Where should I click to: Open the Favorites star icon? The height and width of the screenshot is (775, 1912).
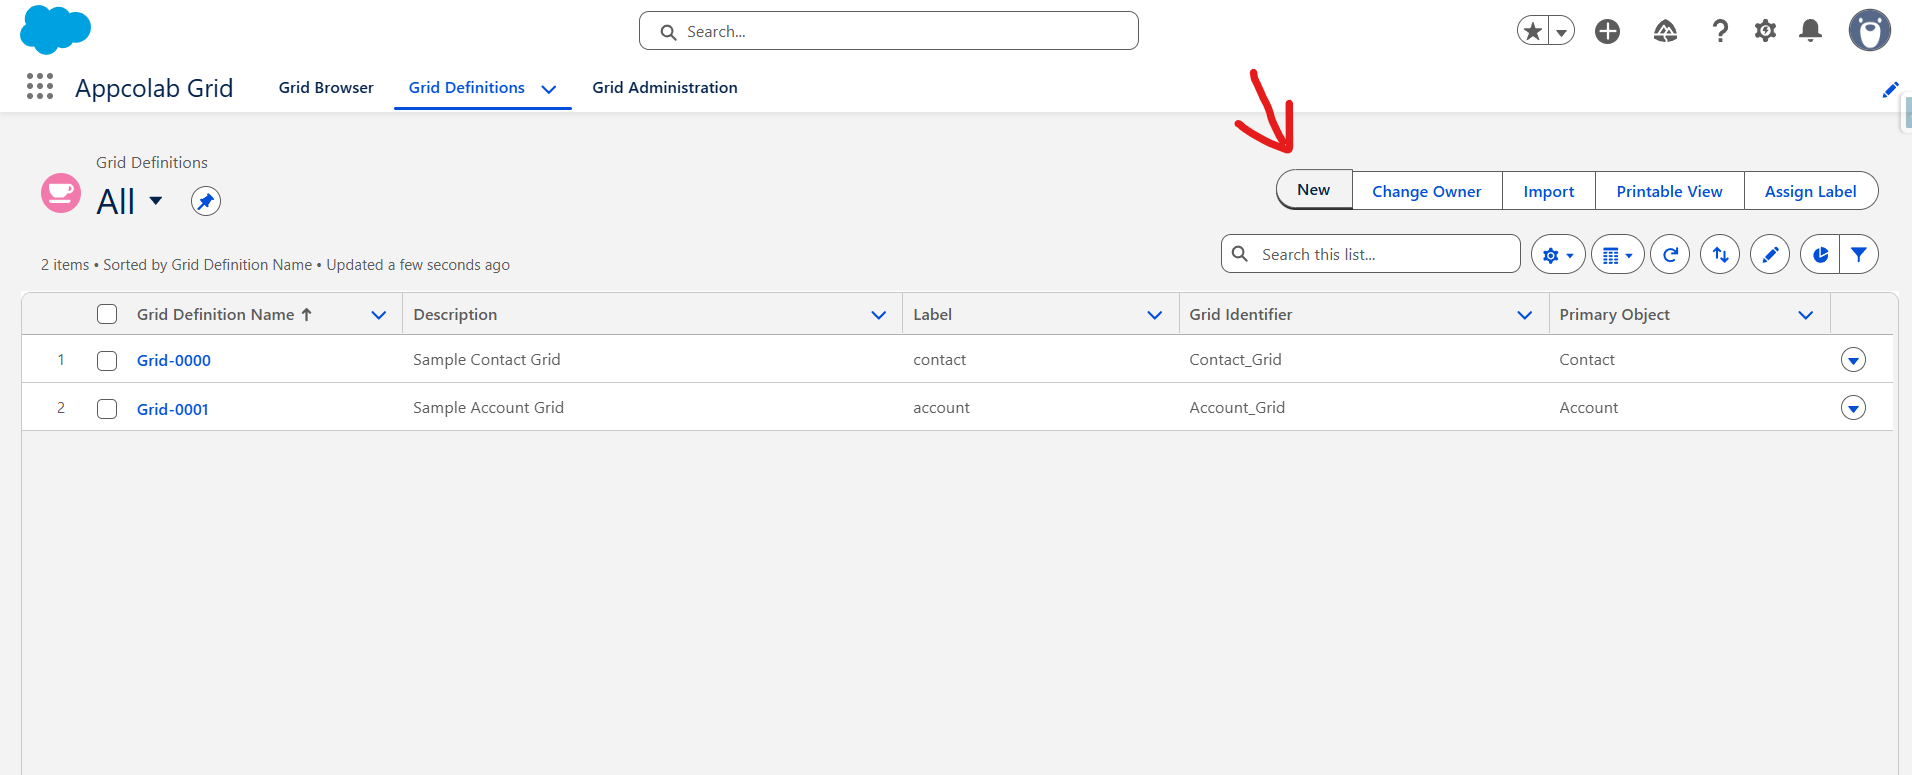coord(1532,31)
